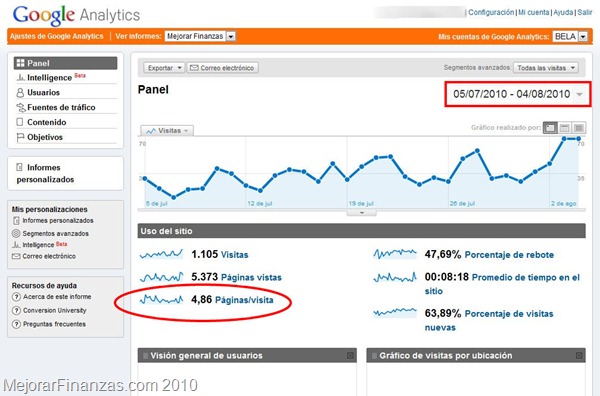
Task: Select Objetivos in the left menu
Action: (45, 137)
